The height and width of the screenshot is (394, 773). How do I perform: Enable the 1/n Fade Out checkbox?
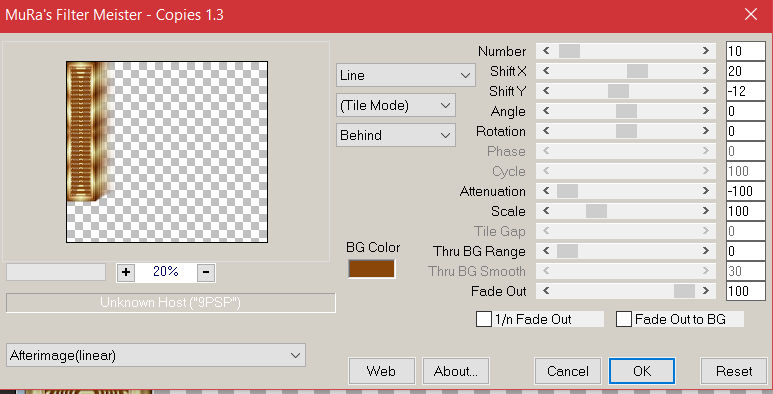pyautogui.click(x=484, y=319)
